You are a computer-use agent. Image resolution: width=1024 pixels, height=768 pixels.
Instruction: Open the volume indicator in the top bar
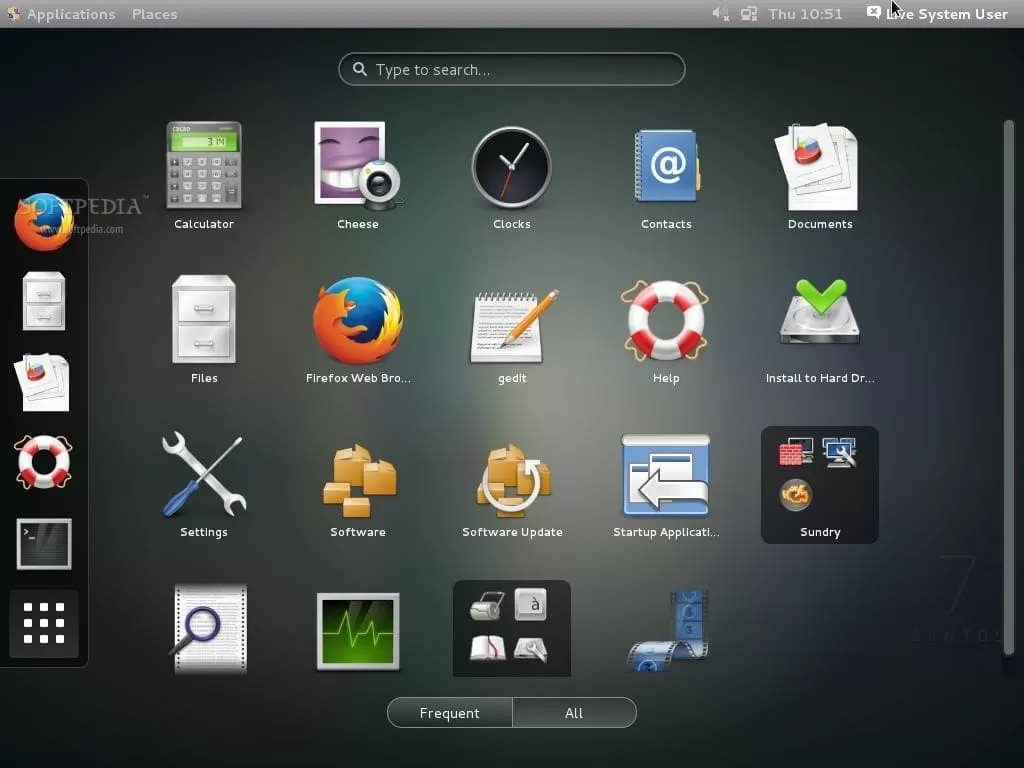[x=718, y=14]
